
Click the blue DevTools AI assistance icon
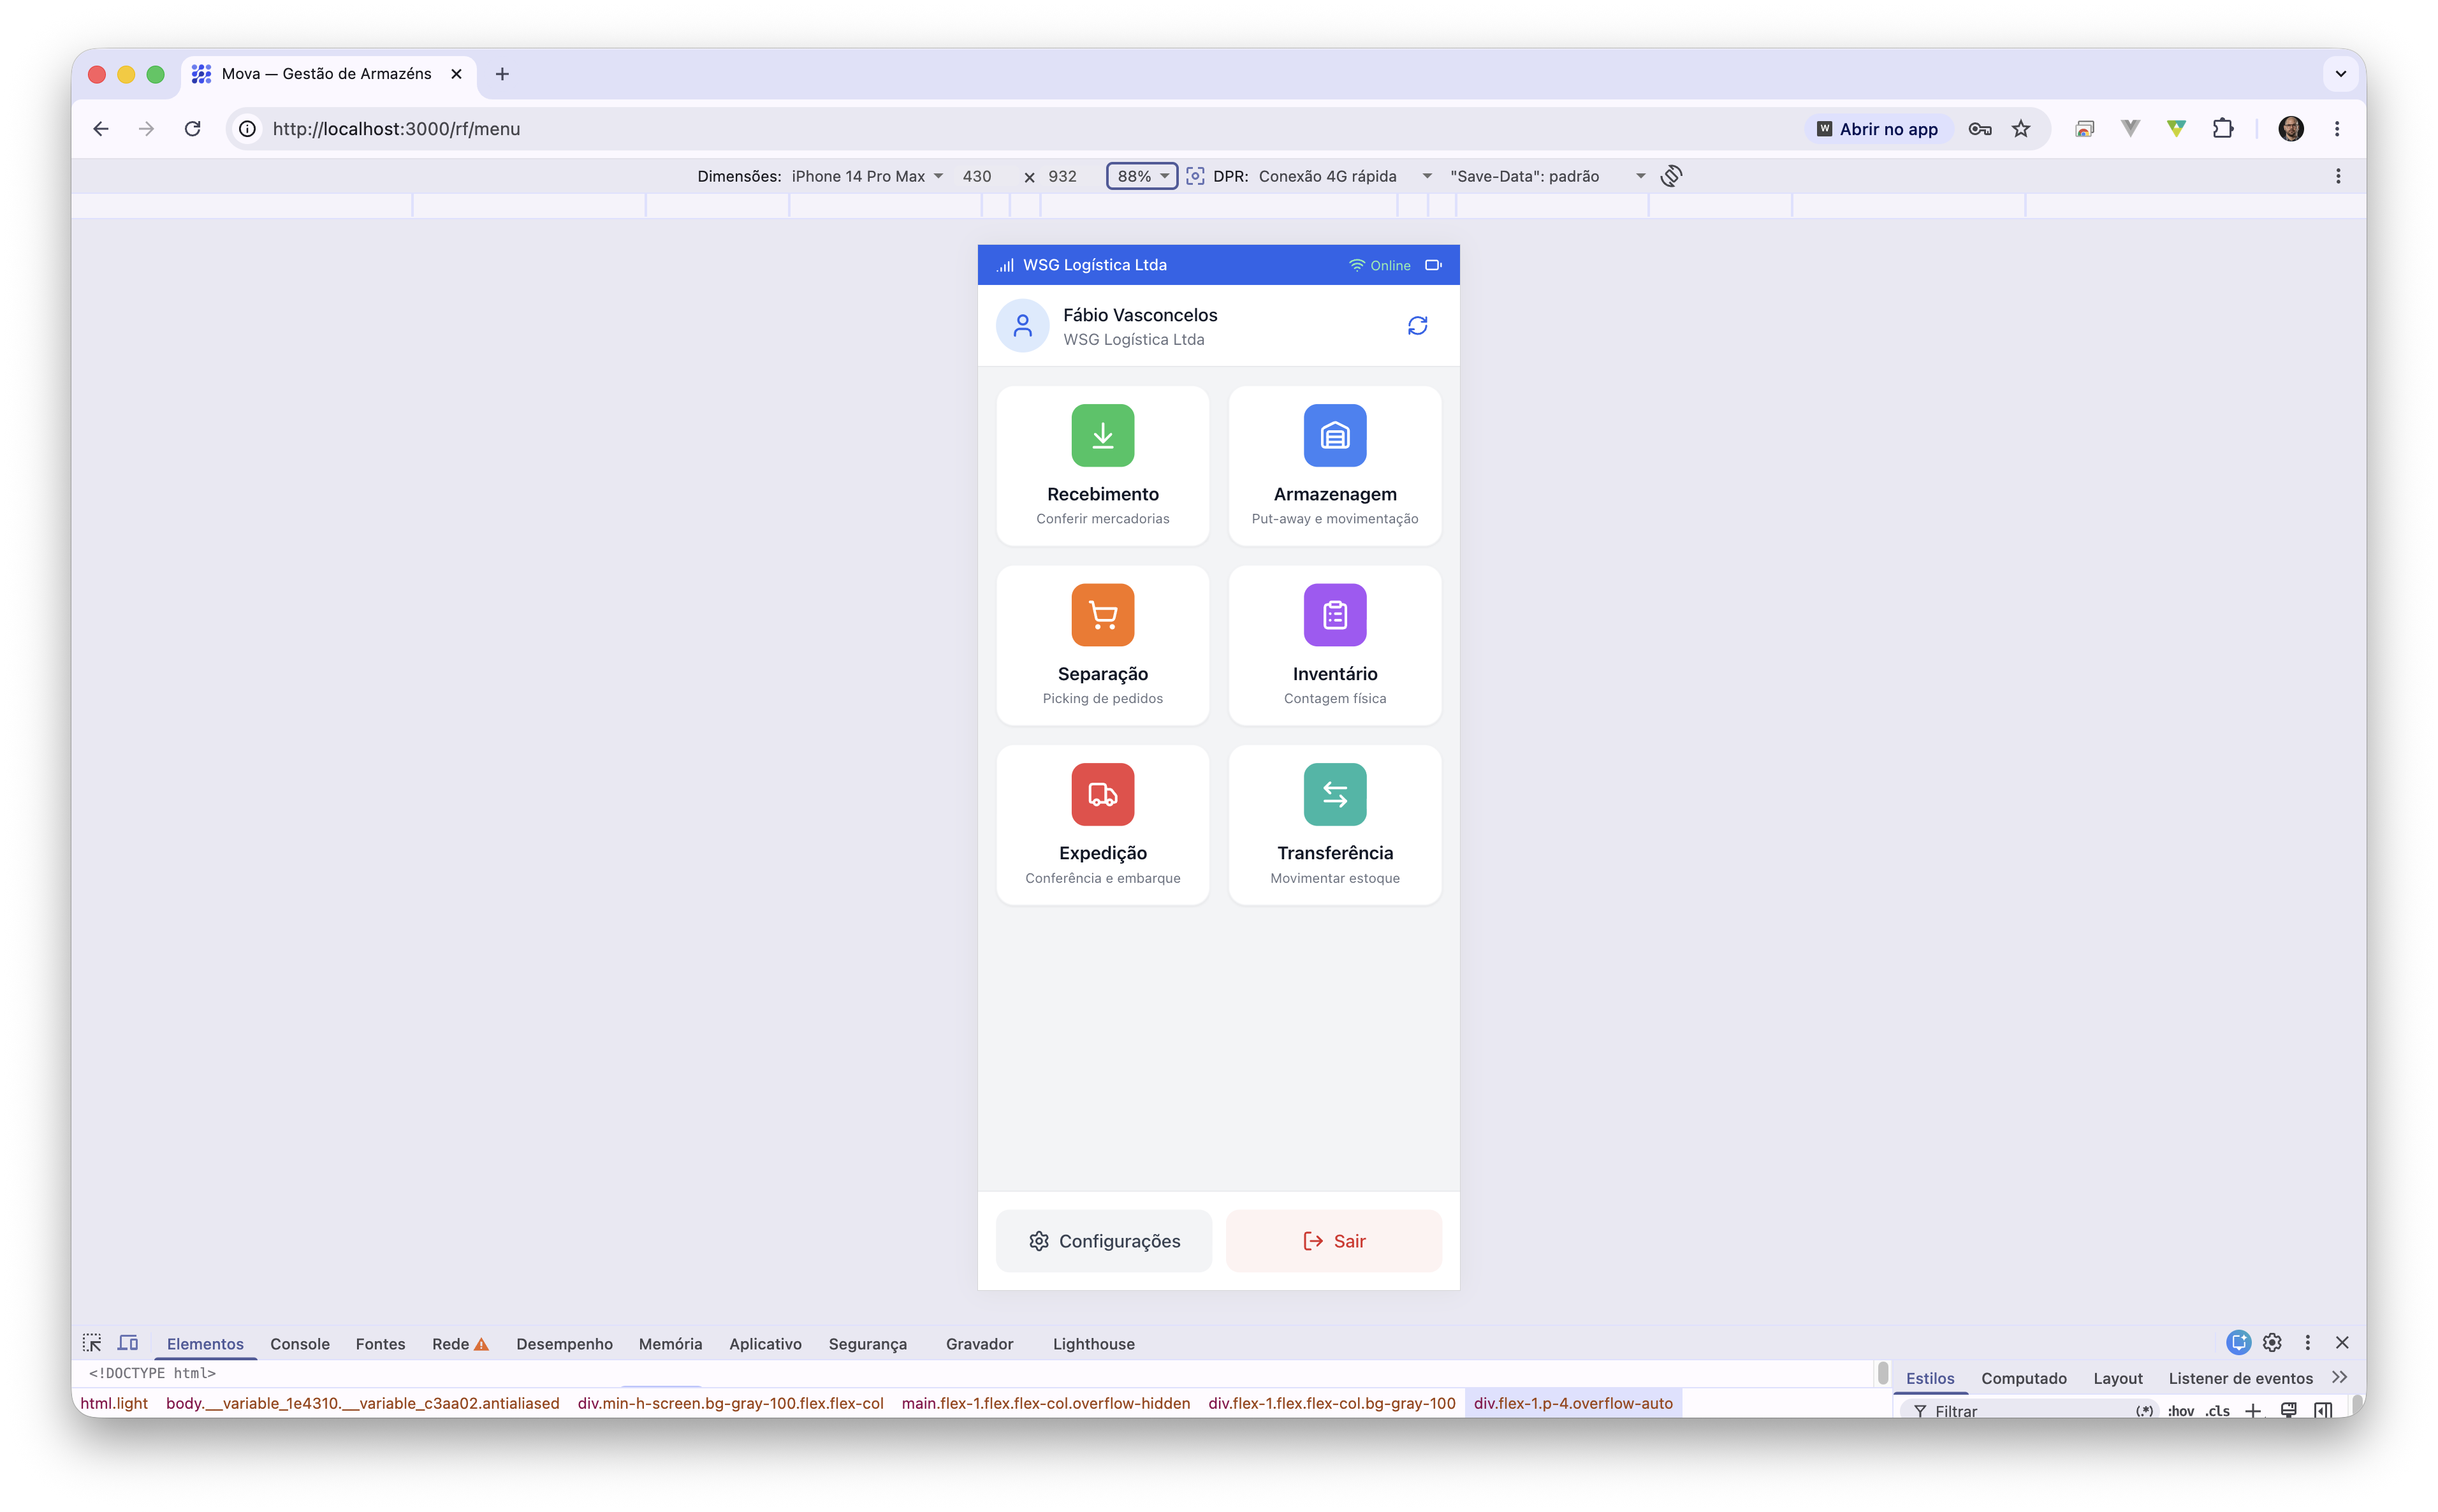2238,1342
